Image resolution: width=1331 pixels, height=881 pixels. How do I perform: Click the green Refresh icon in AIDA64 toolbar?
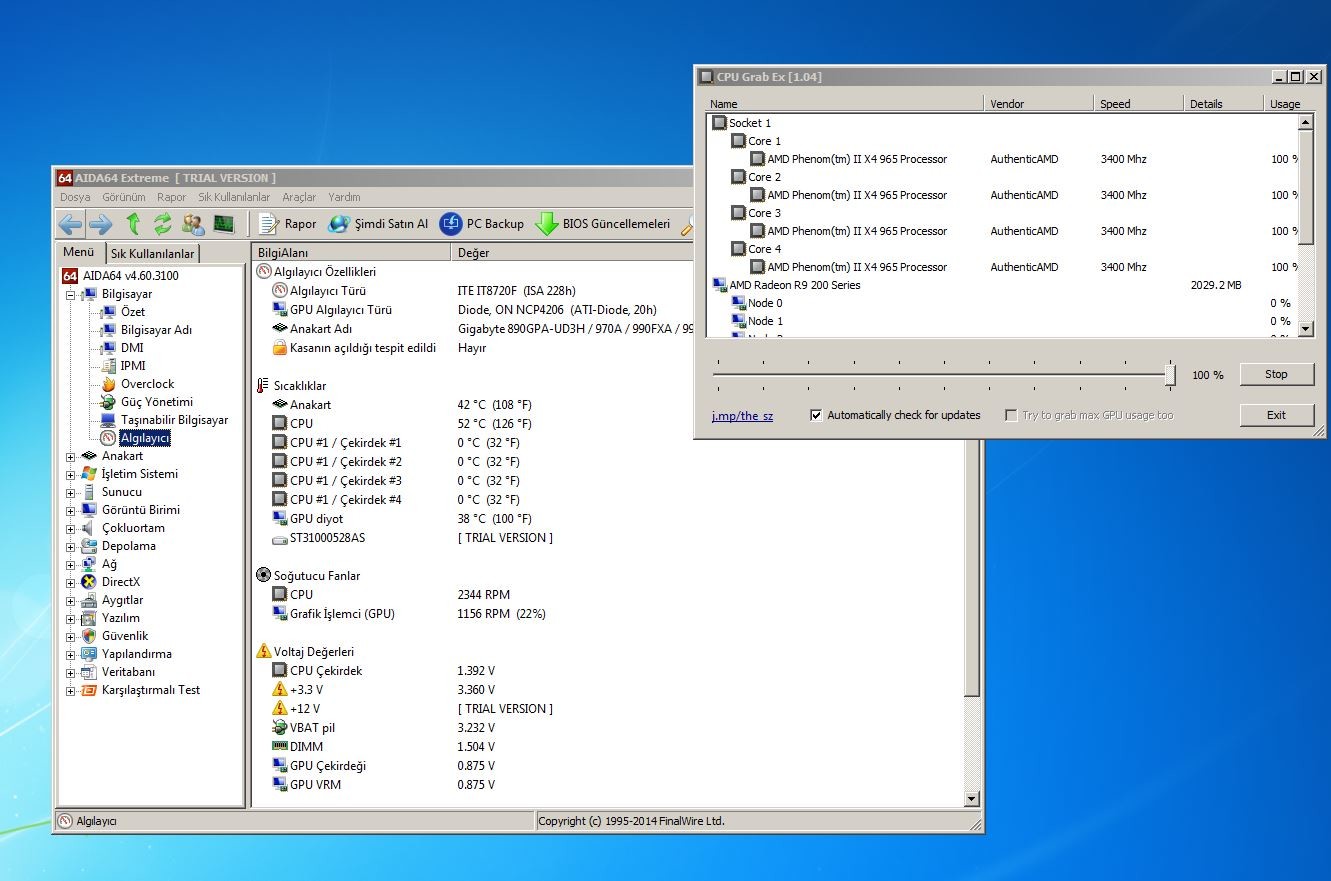163,224
